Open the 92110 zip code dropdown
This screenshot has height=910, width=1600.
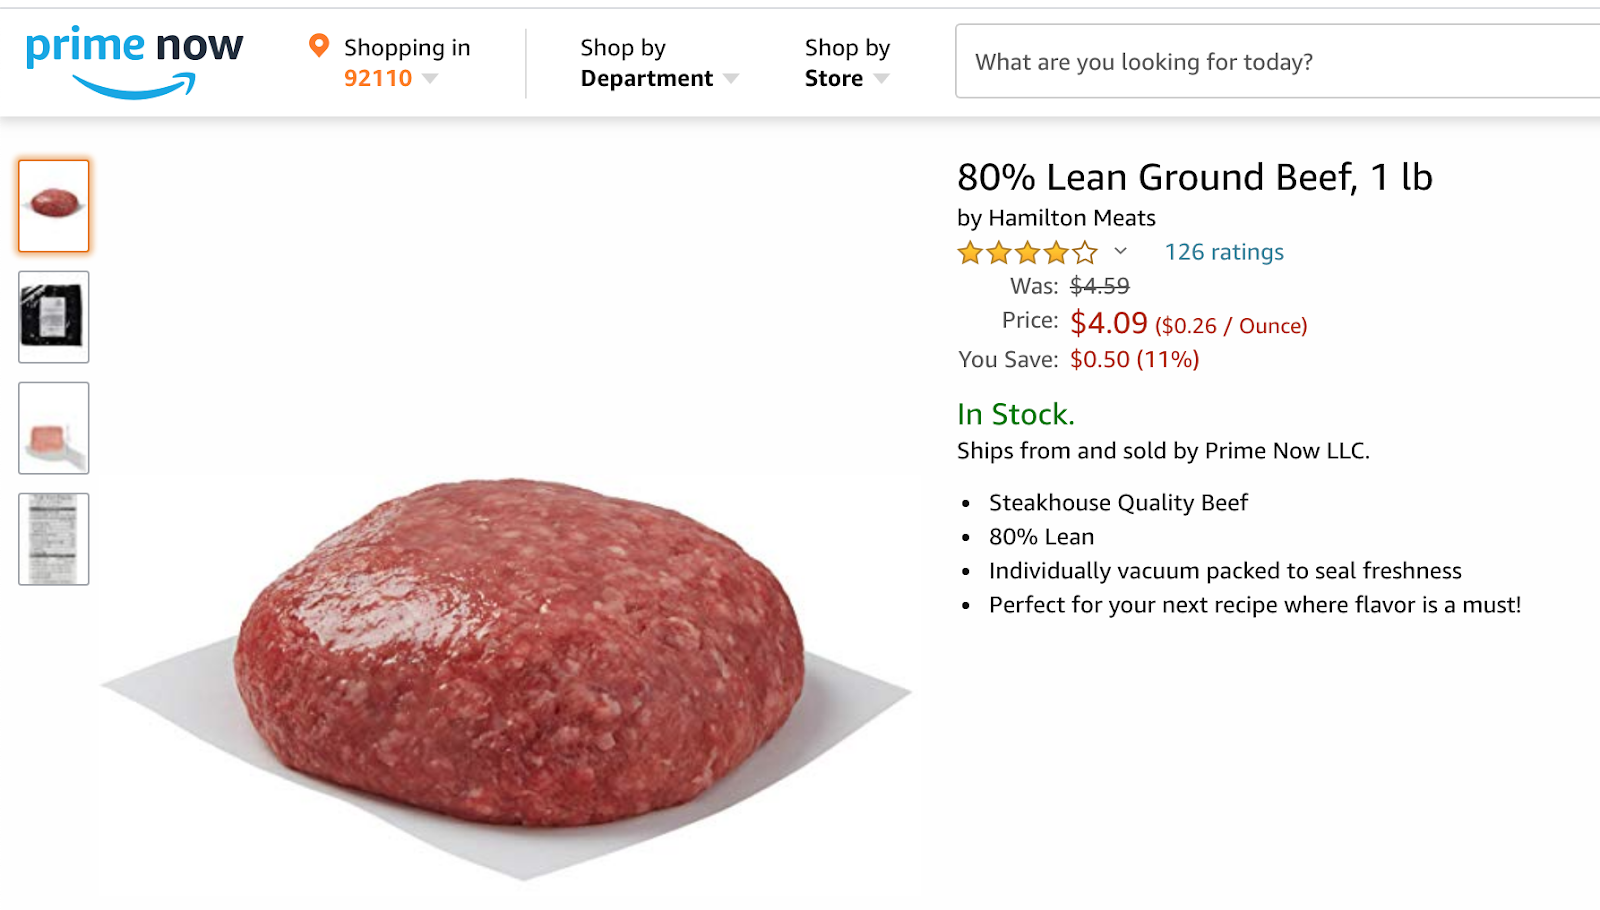391,78
